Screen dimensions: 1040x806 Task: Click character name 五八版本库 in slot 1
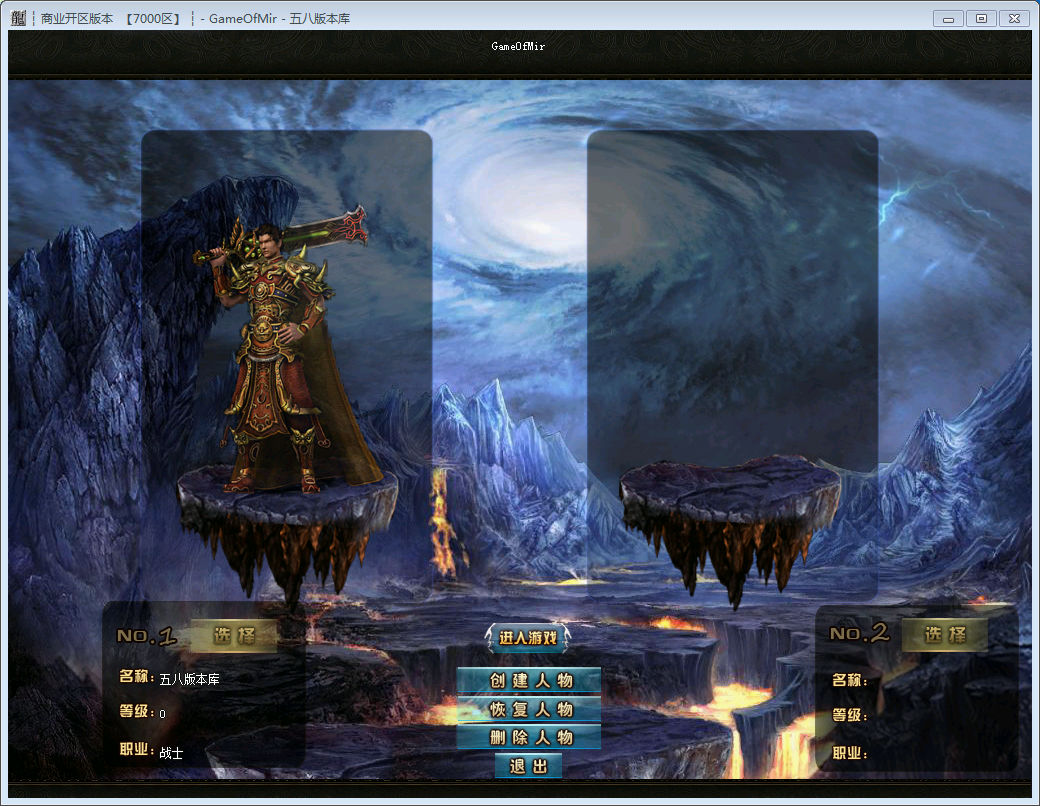pyautogui.click(x=189, y=679)
